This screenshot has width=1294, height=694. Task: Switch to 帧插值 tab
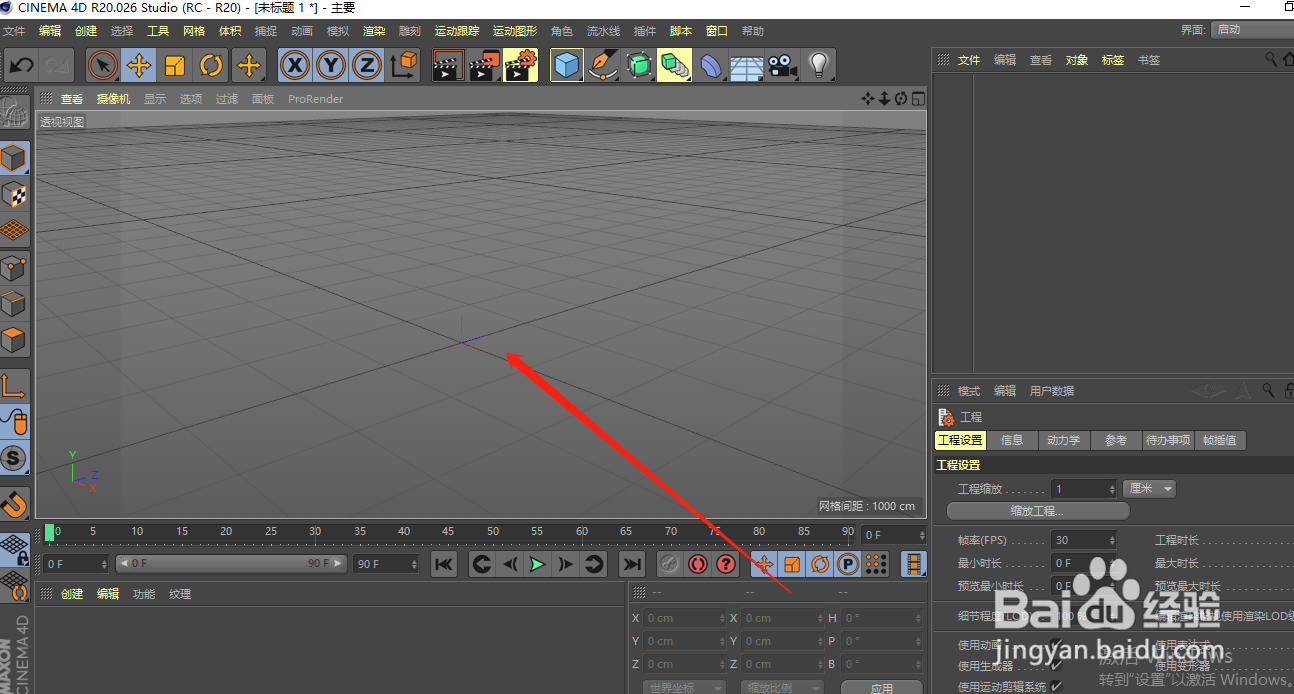pyautogui.click(x=1220, y=440)
